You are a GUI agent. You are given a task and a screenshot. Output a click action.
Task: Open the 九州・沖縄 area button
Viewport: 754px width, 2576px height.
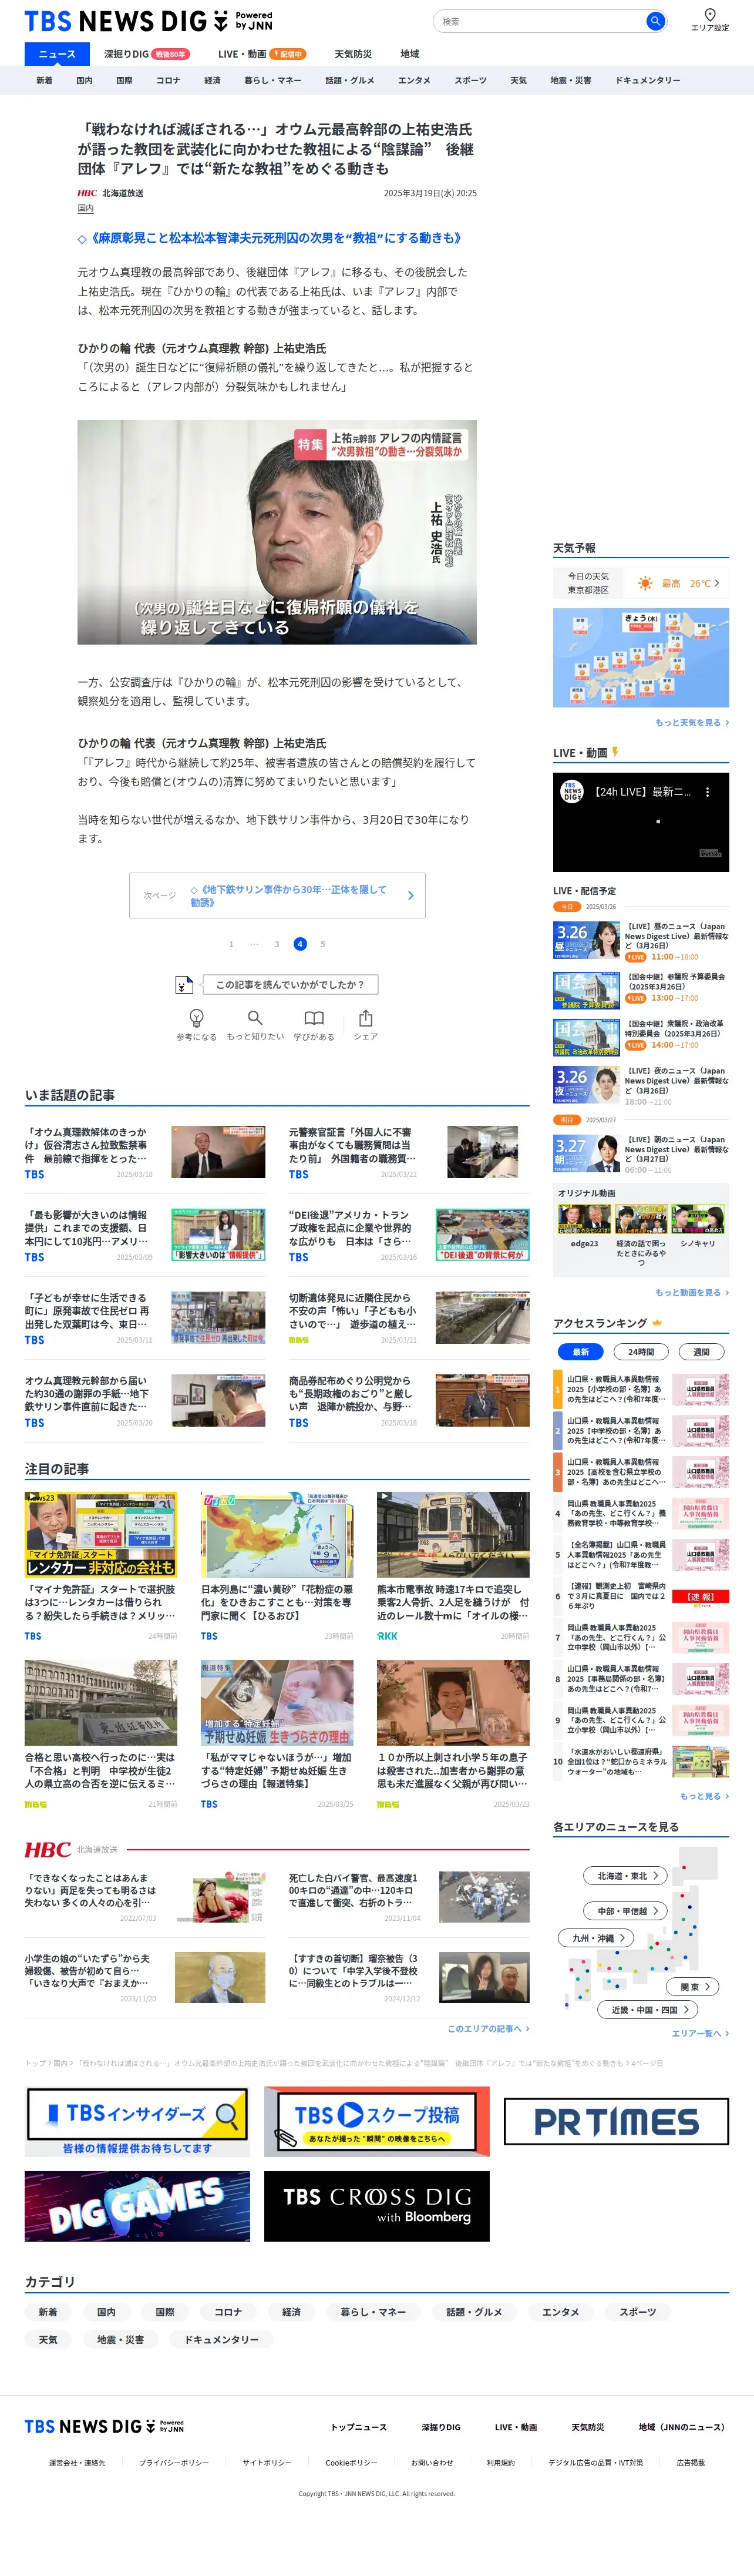tap(596, 1938)
